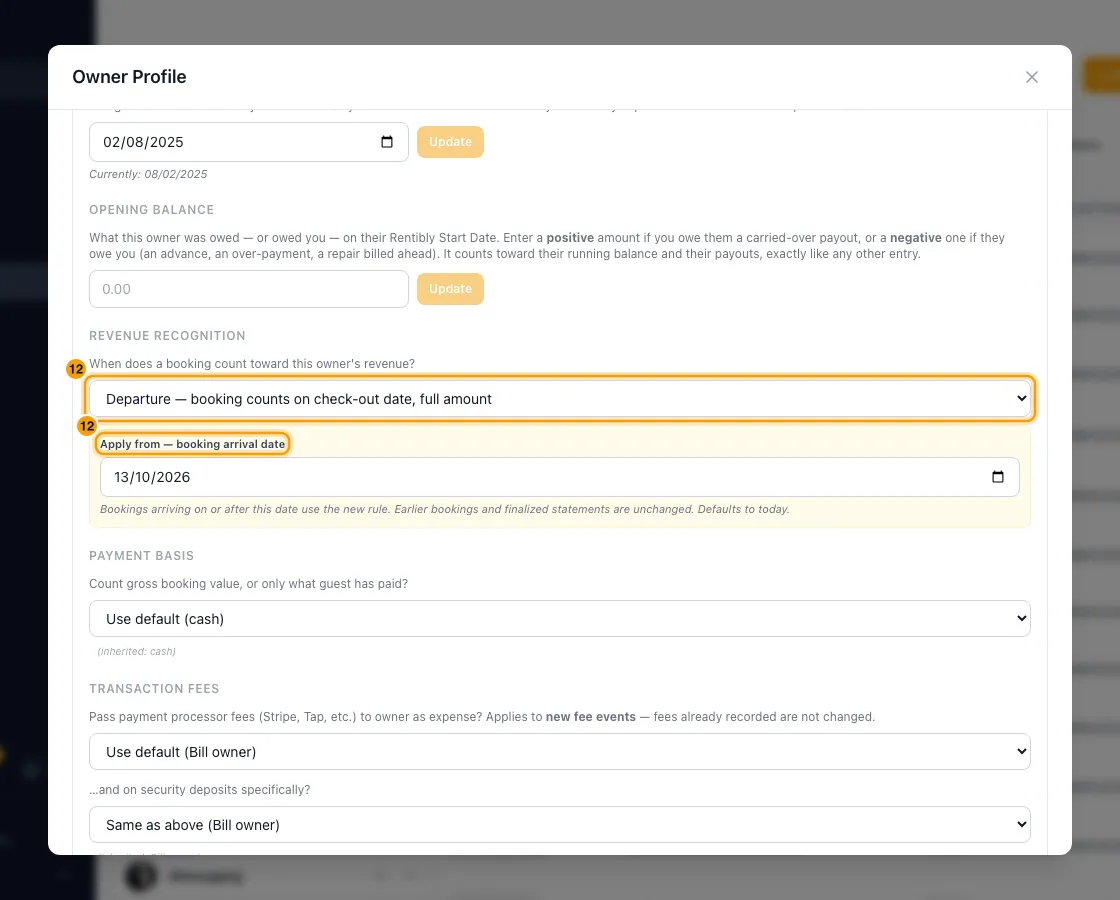Click the Owner Profile dialog title
1120x900 pixels.
click(129, 77)
